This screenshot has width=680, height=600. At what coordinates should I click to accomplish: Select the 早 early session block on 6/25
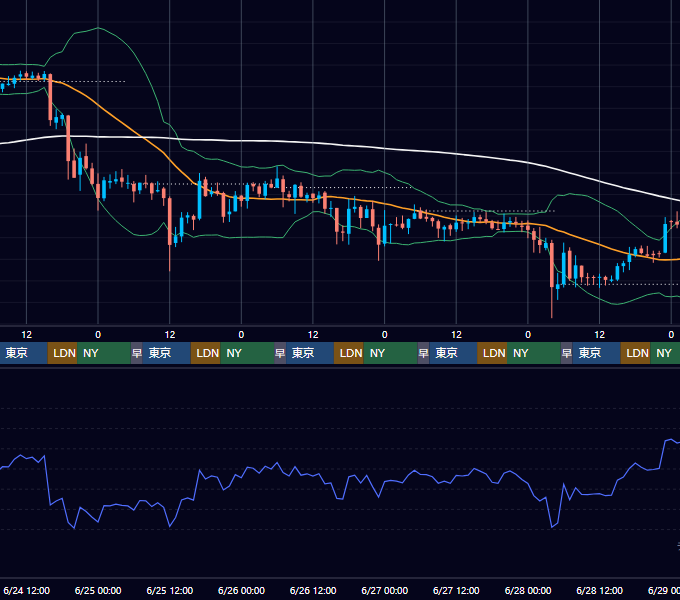[137, 353]
